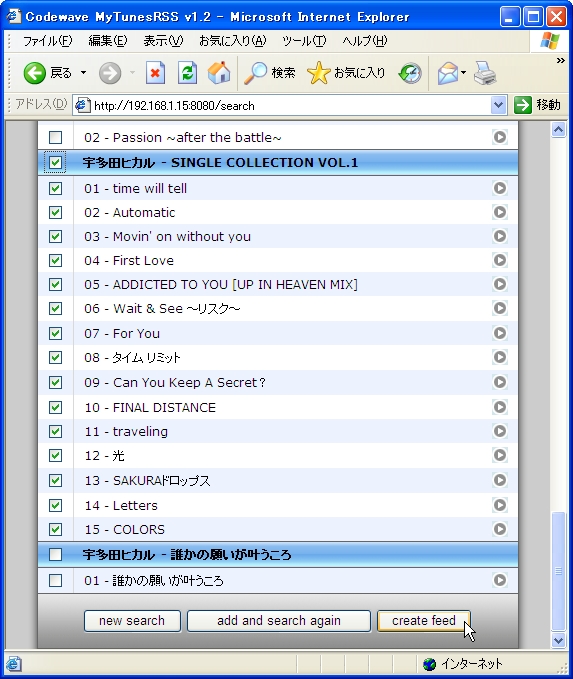Play the track '02 - Automatic'
This screenshot has width=573, height=679.
click(x=499, y=212)
